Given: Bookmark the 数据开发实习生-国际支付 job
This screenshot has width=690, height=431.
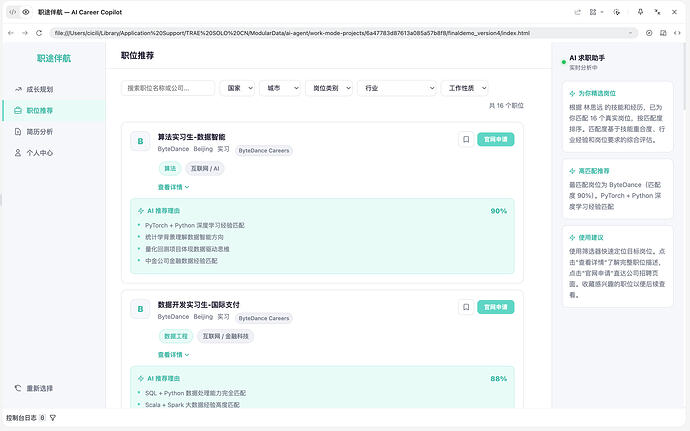Looking at the screenshot, I should tap(466, 307).
